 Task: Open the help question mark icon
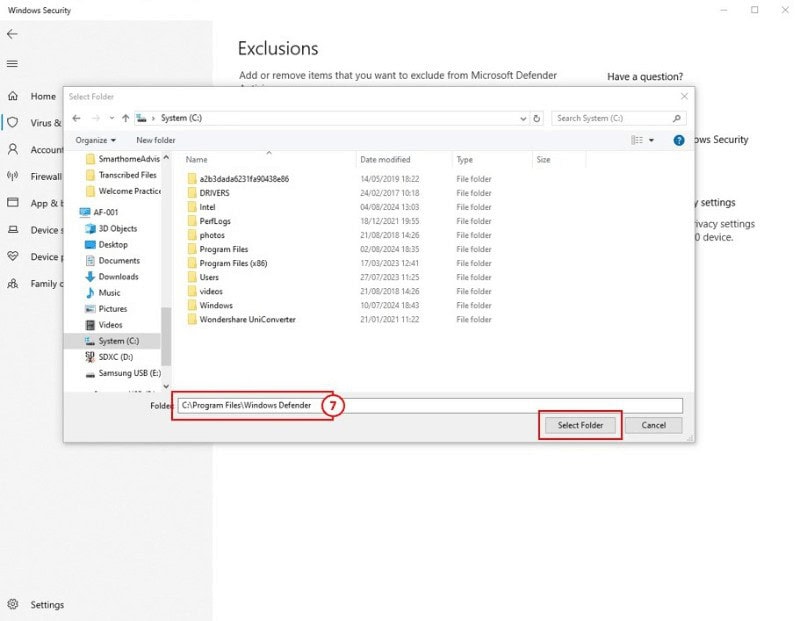679,140
